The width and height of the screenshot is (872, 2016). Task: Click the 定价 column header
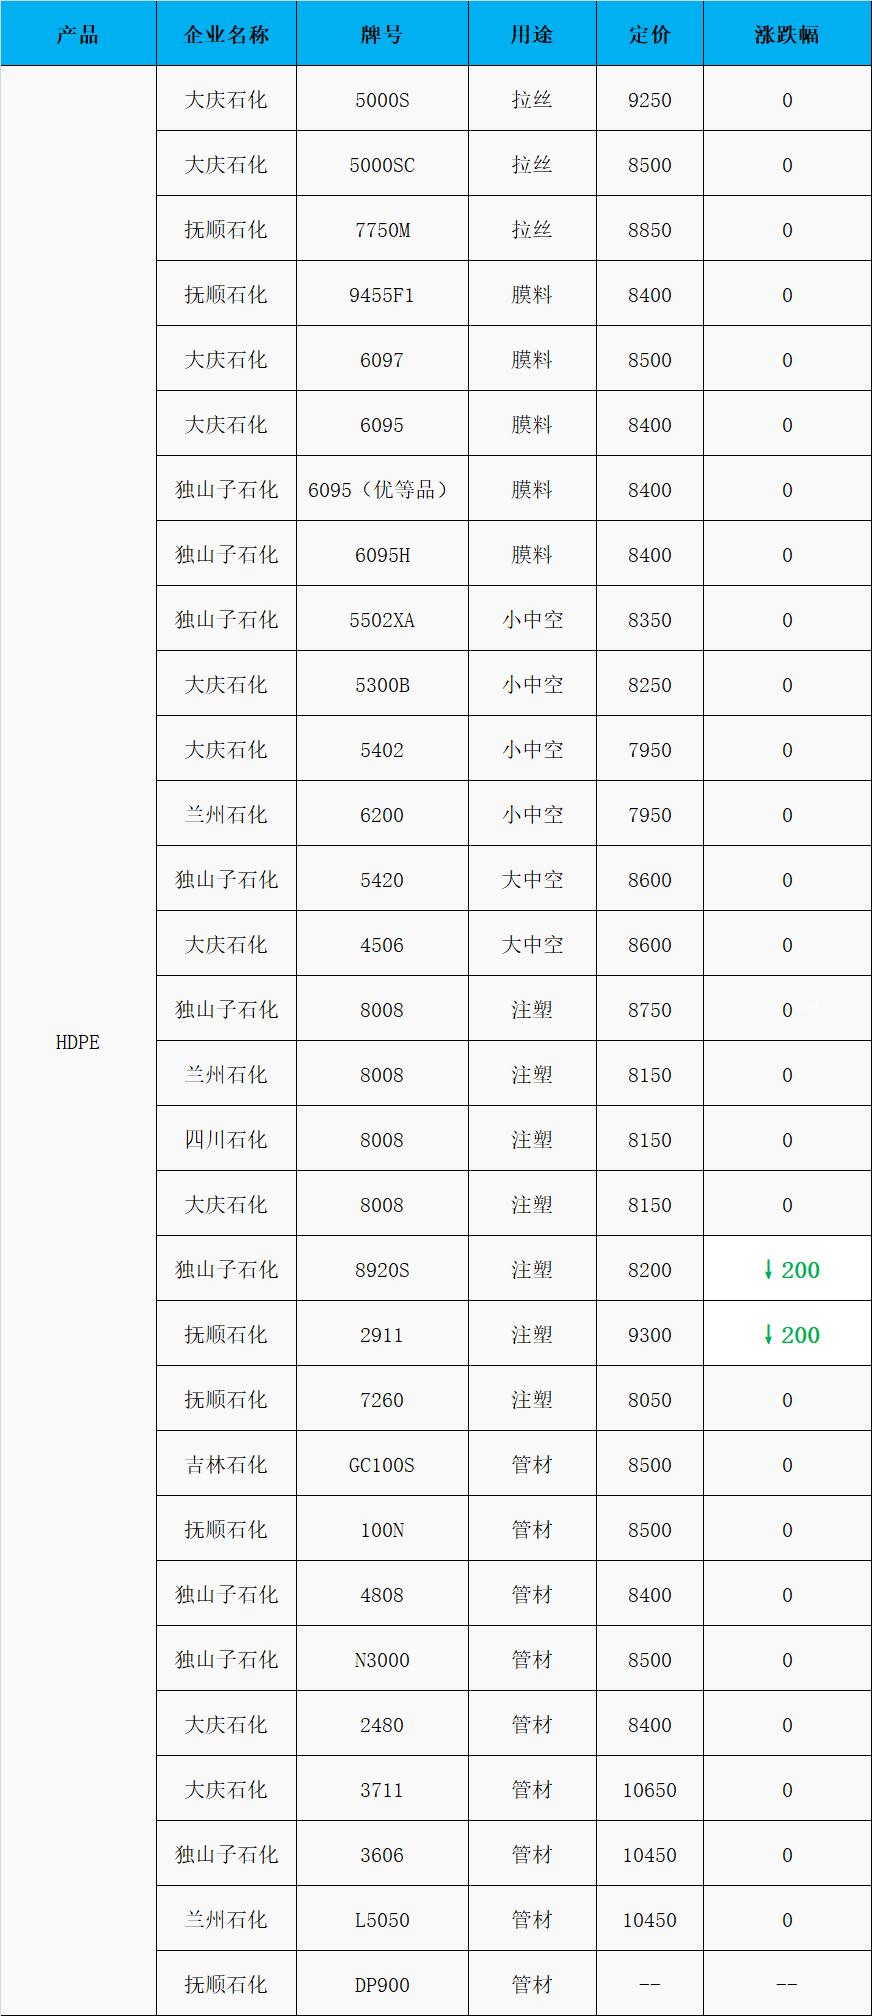[x=650, y=35]
